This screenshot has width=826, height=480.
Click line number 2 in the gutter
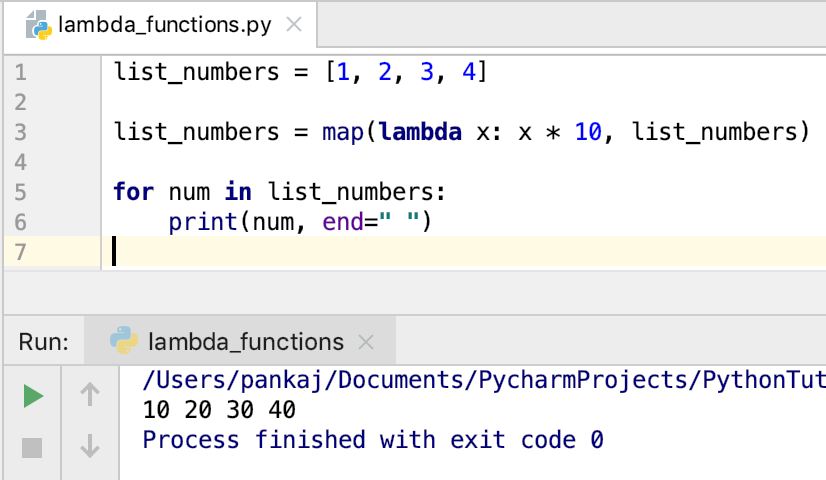[x=21, y=102]
